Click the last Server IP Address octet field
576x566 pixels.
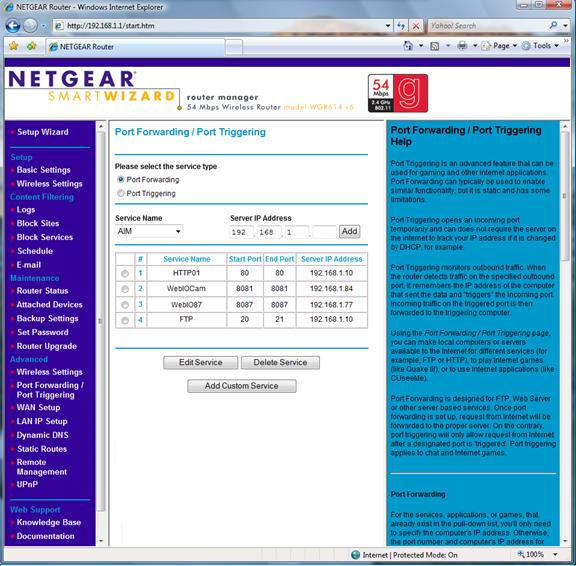(x=324, y=232)
